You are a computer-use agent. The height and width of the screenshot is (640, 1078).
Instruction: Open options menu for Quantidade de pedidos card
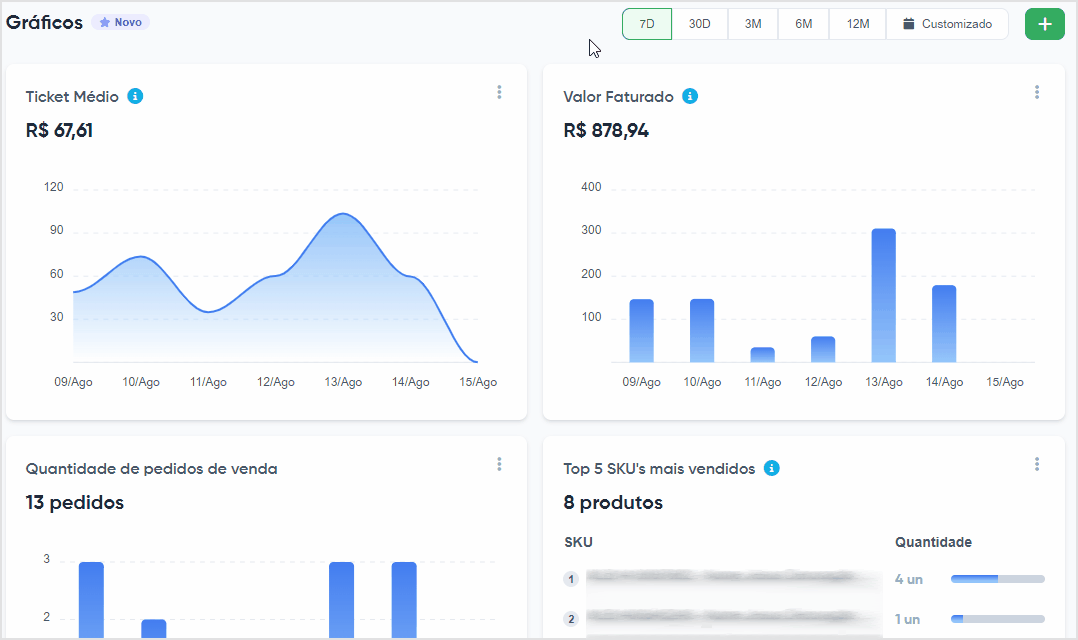point(499,465)
